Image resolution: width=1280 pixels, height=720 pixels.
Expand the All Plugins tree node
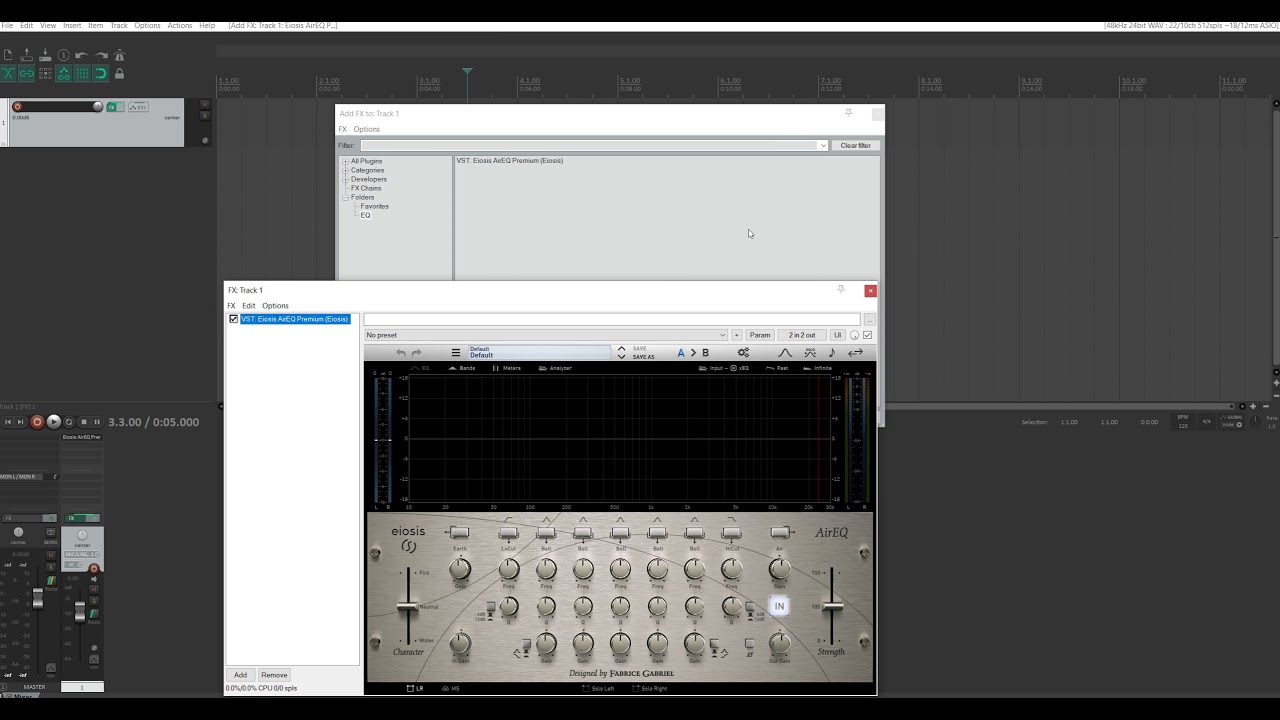coord(346,161)
